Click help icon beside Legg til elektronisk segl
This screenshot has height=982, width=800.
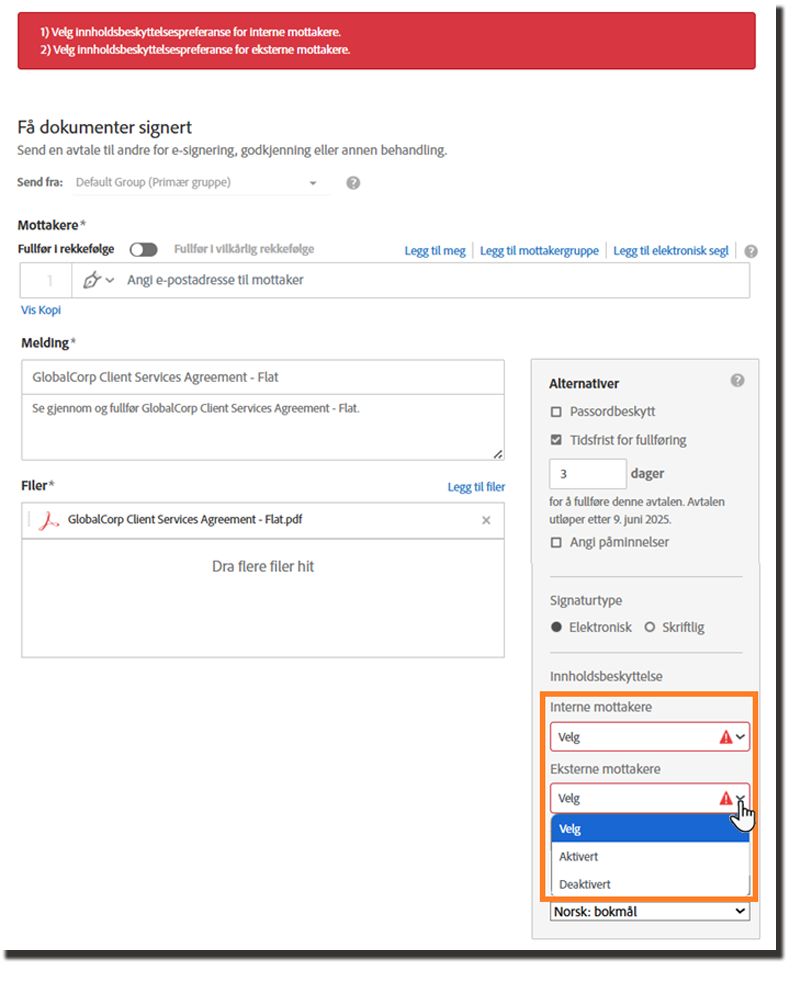[751, 251]
